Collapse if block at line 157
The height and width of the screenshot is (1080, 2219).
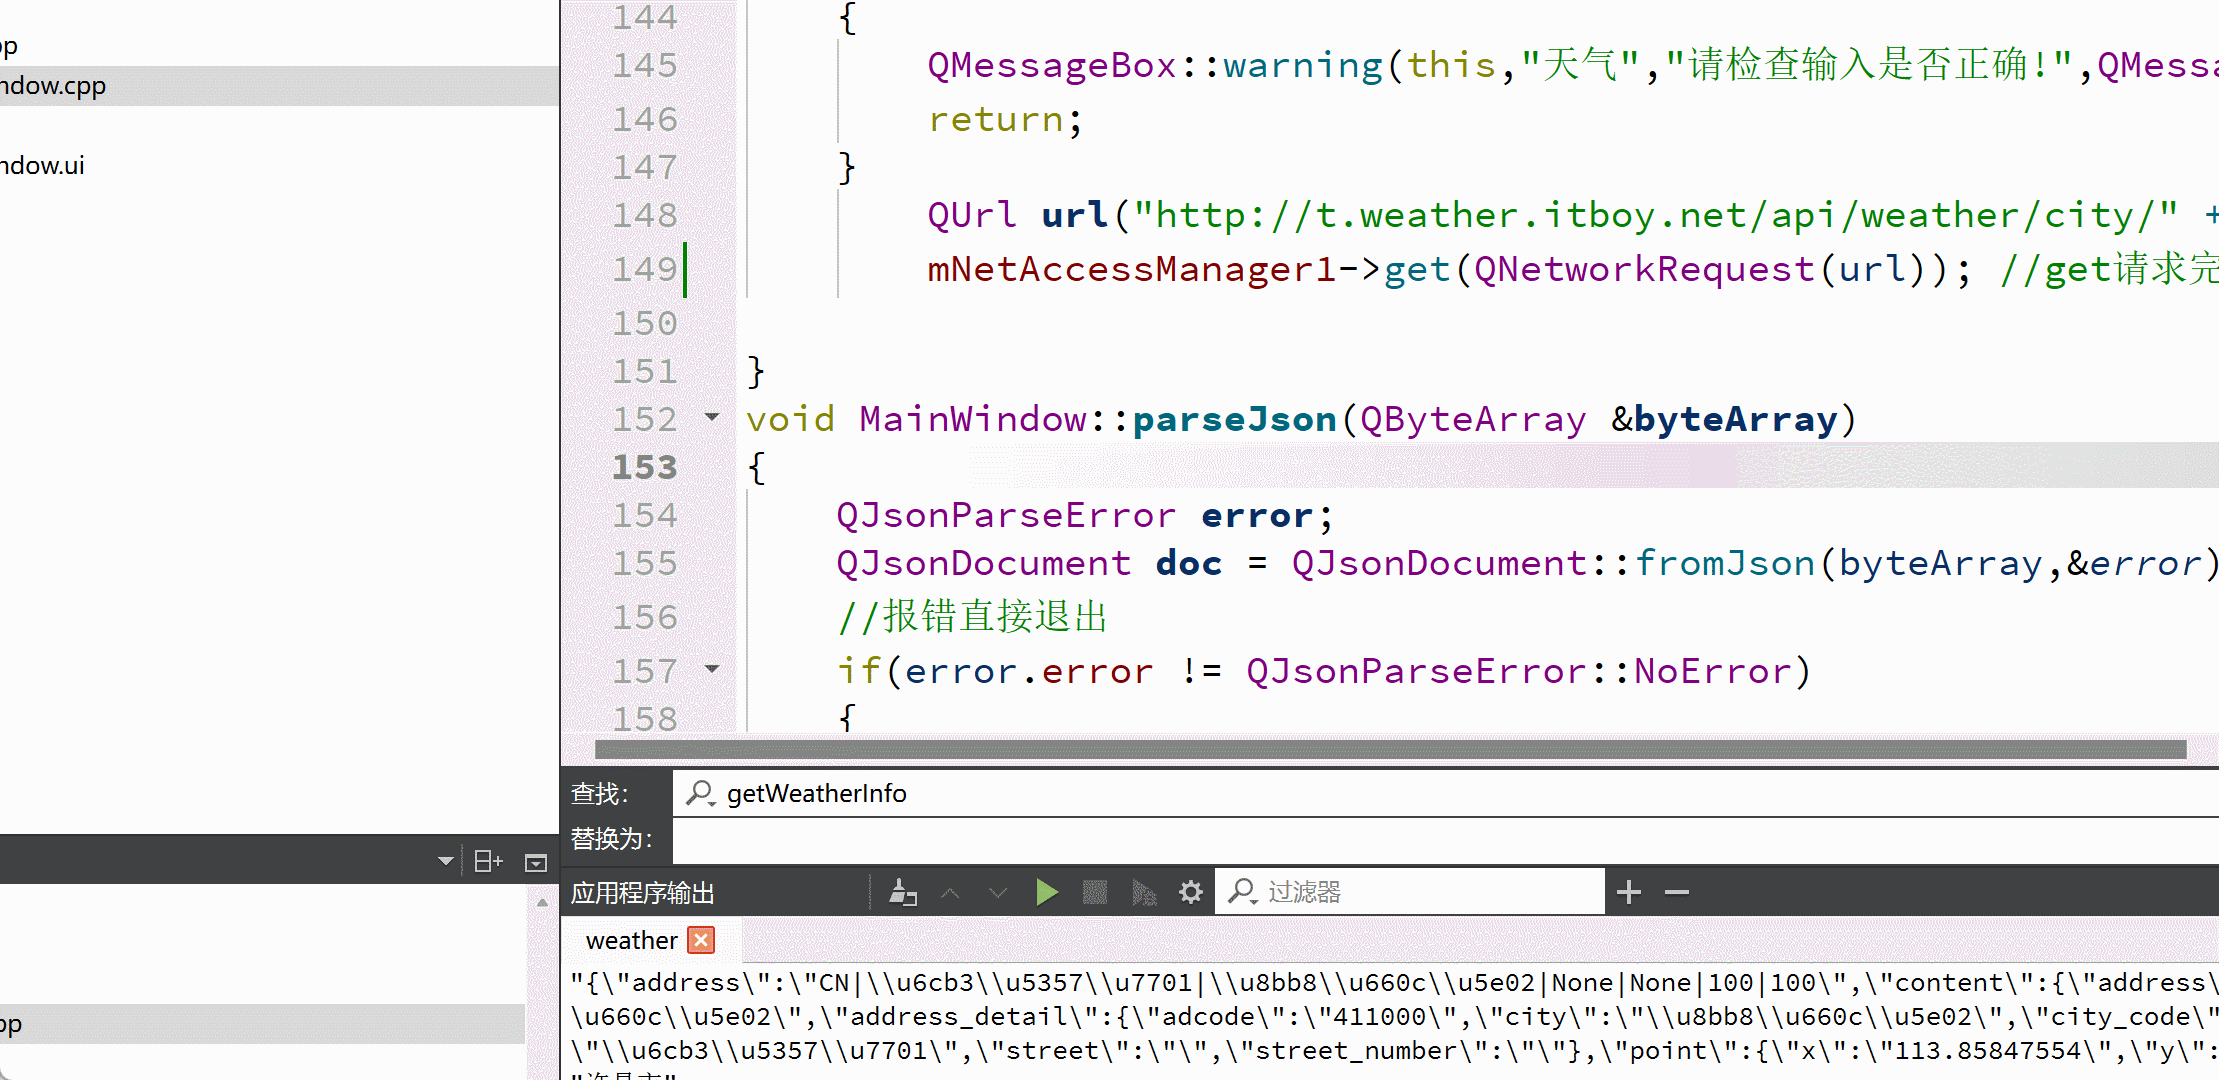click(x=712, y=669)
